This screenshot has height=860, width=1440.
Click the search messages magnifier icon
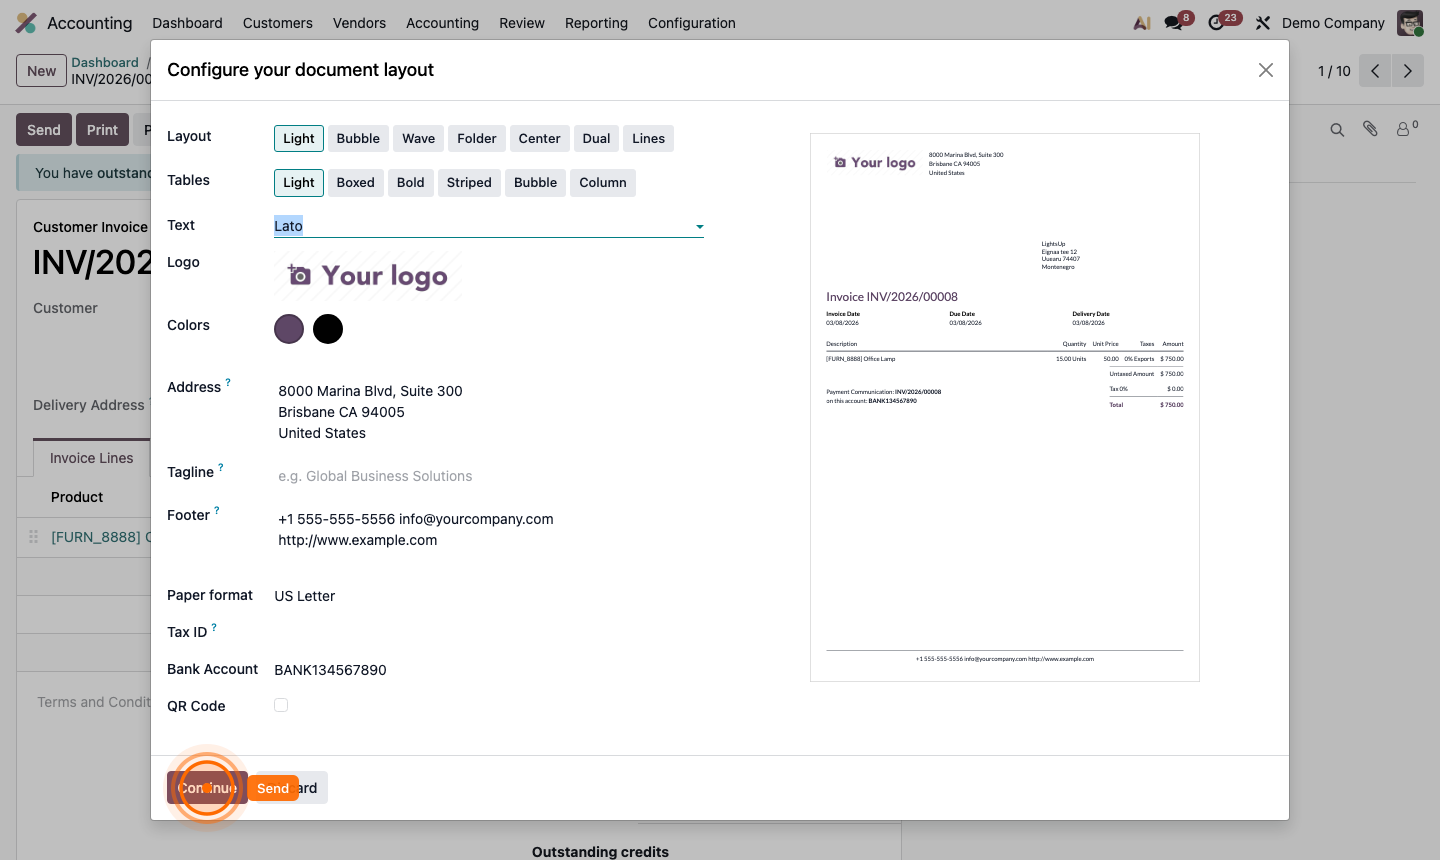(x=1337, y=129)
